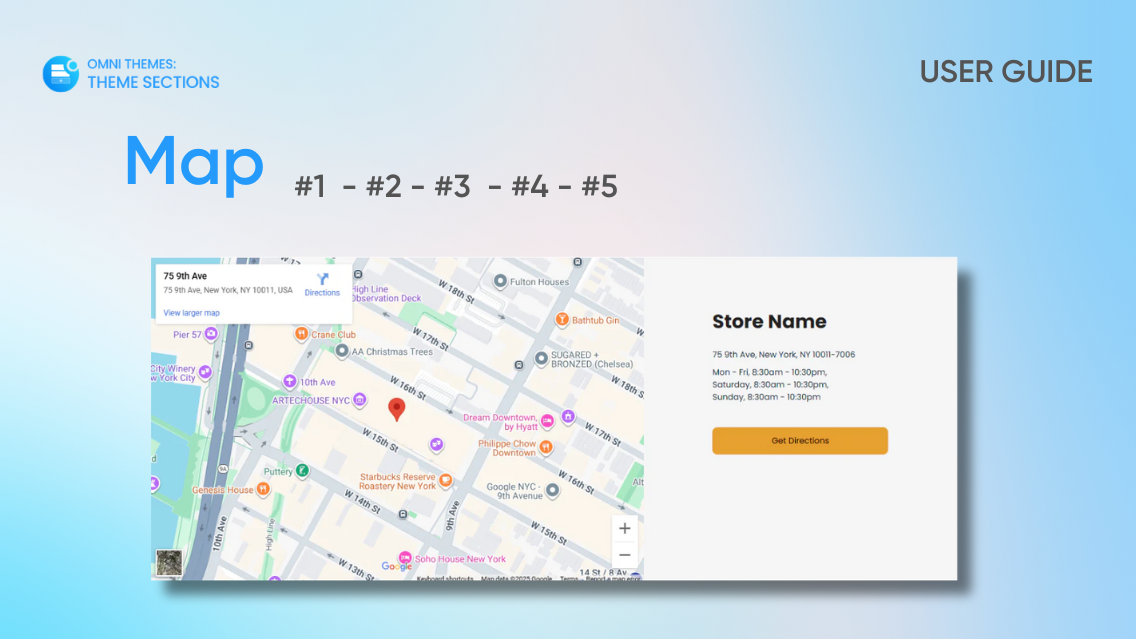Screen dimensions: 1136x639
Task: Click the 'Store Name' heading
Action: tap(769, 322)
